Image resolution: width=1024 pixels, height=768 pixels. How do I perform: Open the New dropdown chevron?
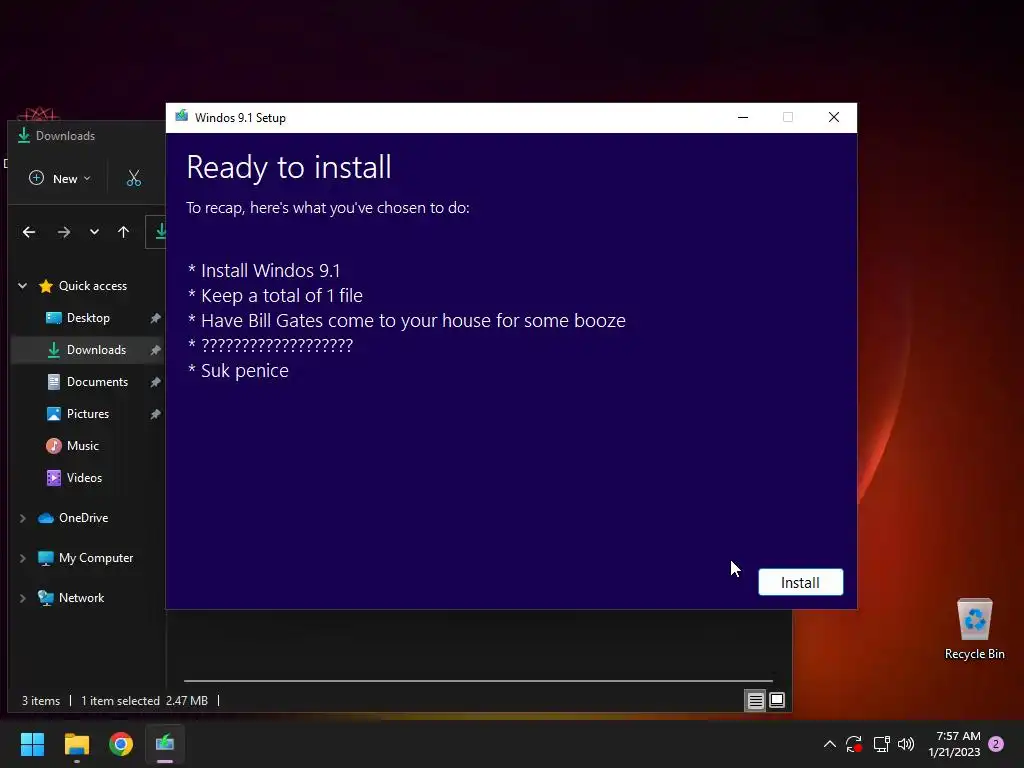88,178
